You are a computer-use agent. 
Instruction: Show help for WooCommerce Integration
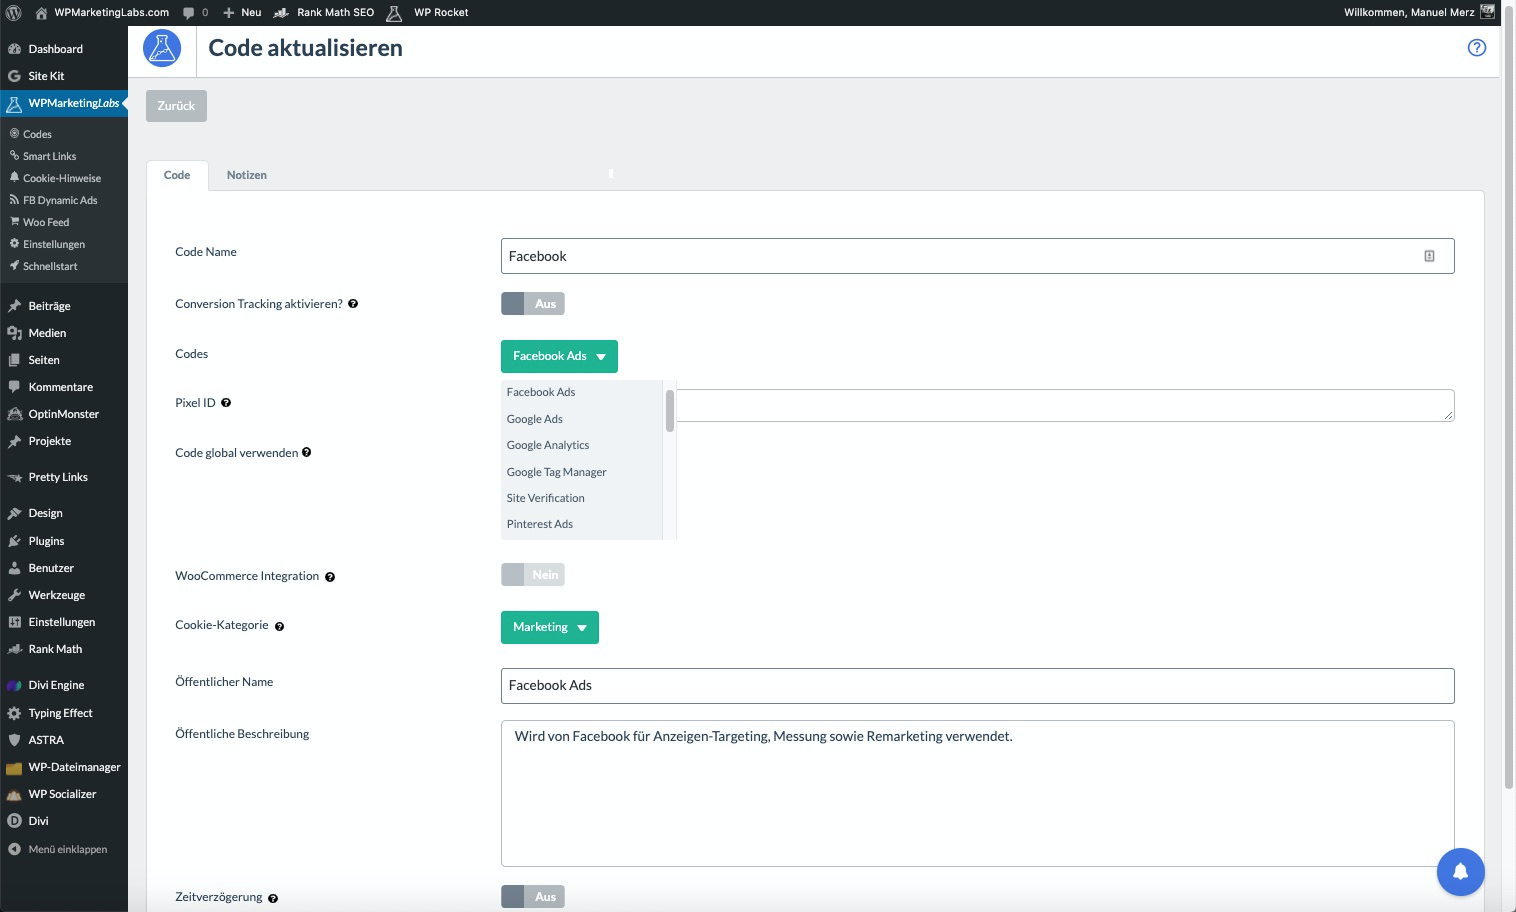[x=330, y=577]
